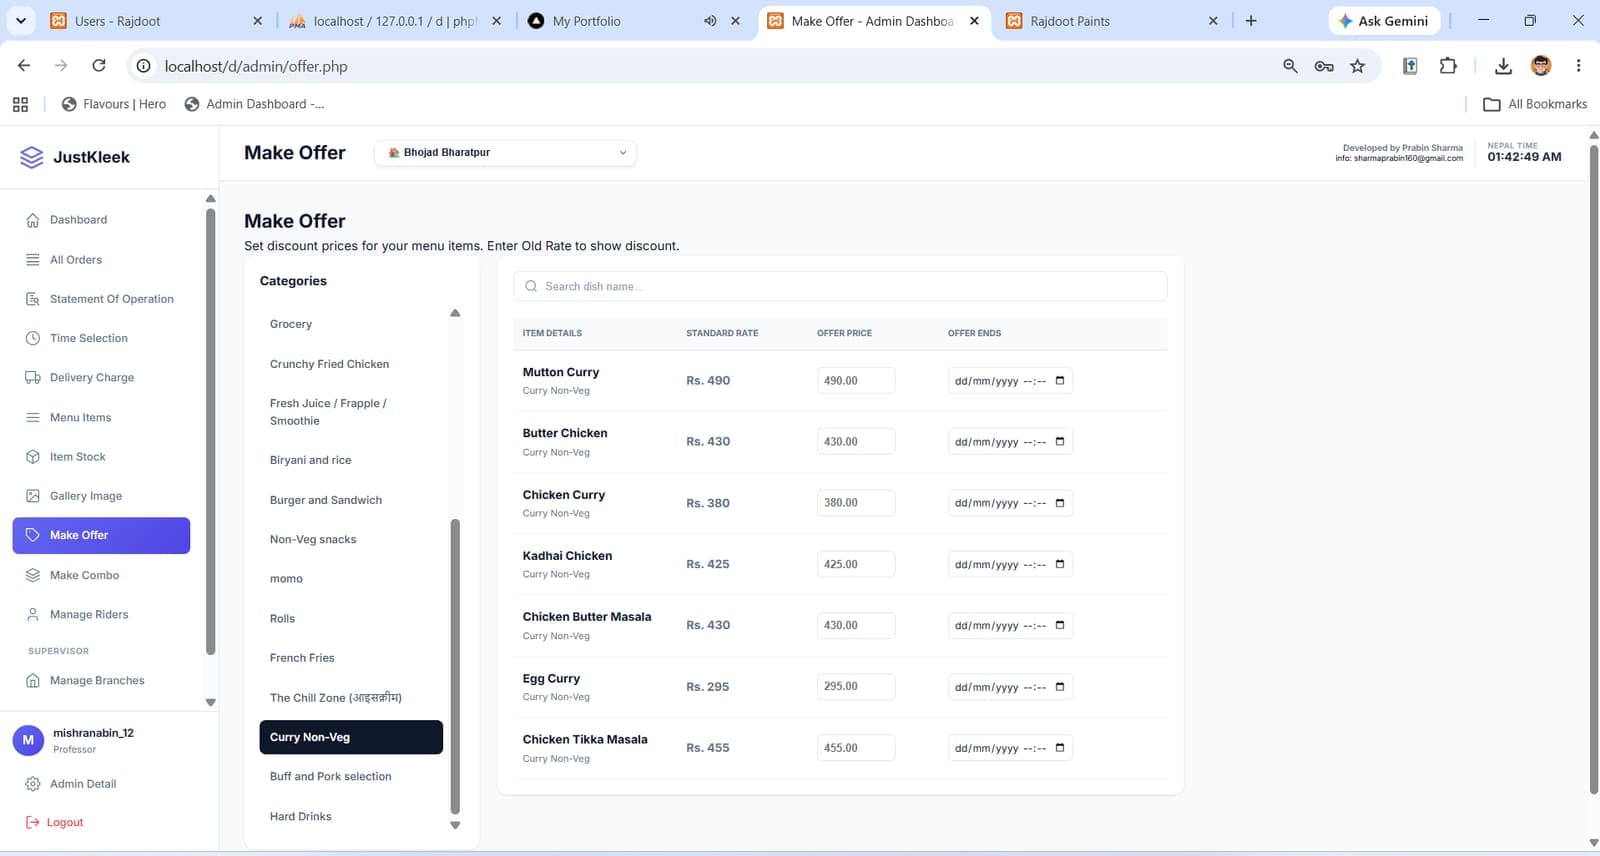Switch to Users - Rajdoot tab

[155, 21]
